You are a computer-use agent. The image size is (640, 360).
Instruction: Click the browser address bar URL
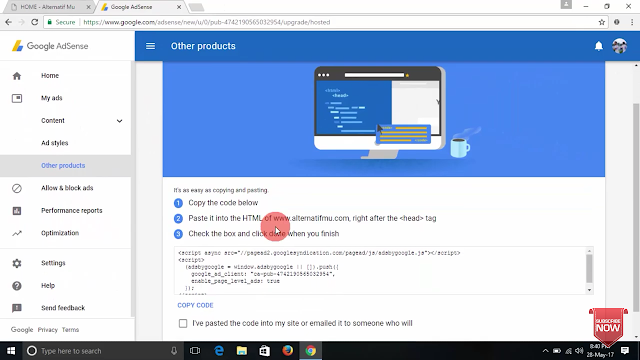pos(207,22)
